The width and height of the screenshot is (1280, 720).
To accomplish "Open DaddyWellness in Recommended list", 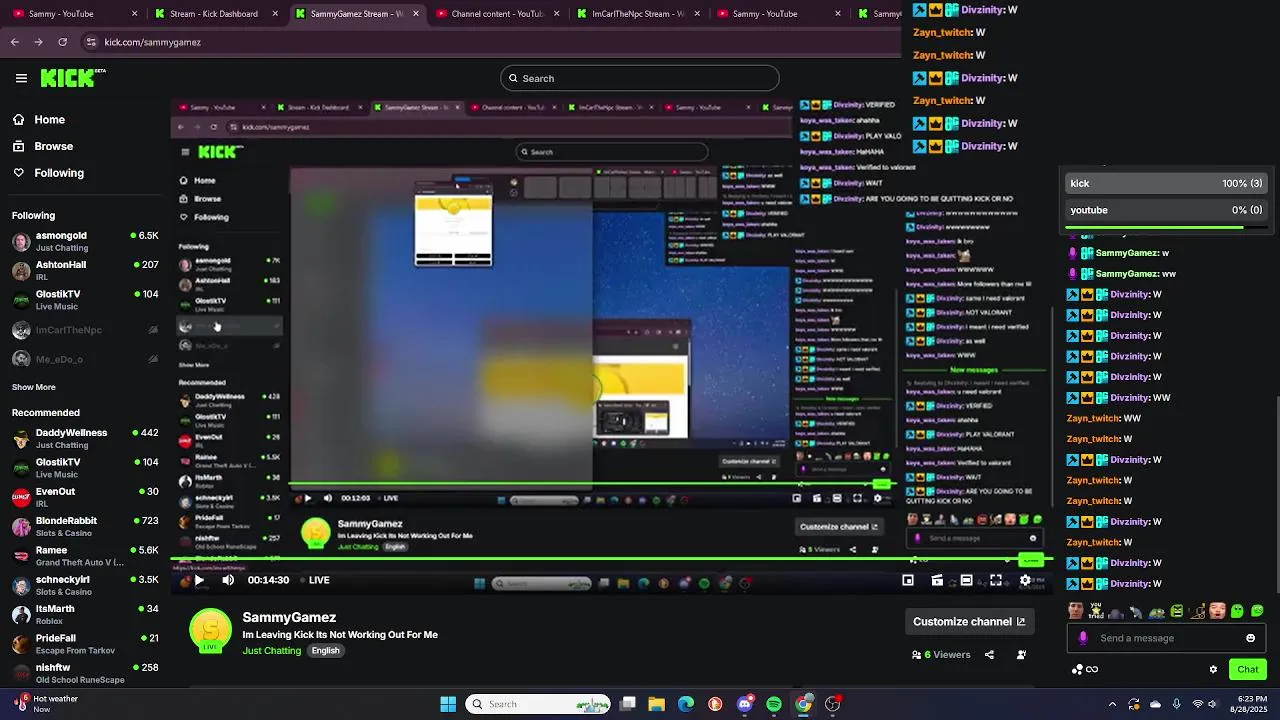I will (x=84, y=438).
